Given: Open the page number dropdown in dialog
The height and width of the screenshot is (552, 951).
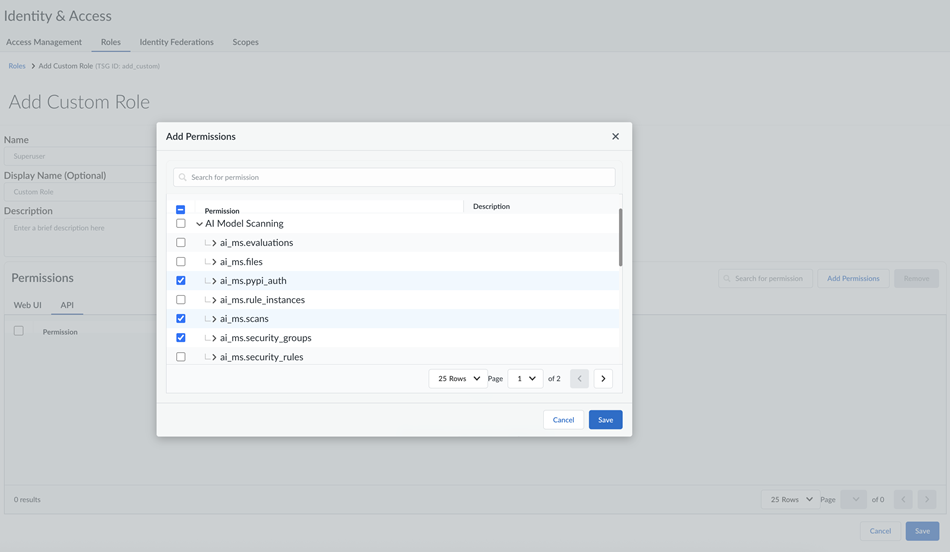Looking at the screenshot, I should (526, 379).
